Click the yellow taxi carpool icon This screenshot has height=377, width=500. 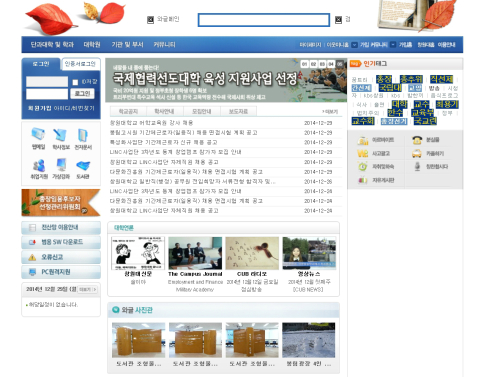[417, 153]
